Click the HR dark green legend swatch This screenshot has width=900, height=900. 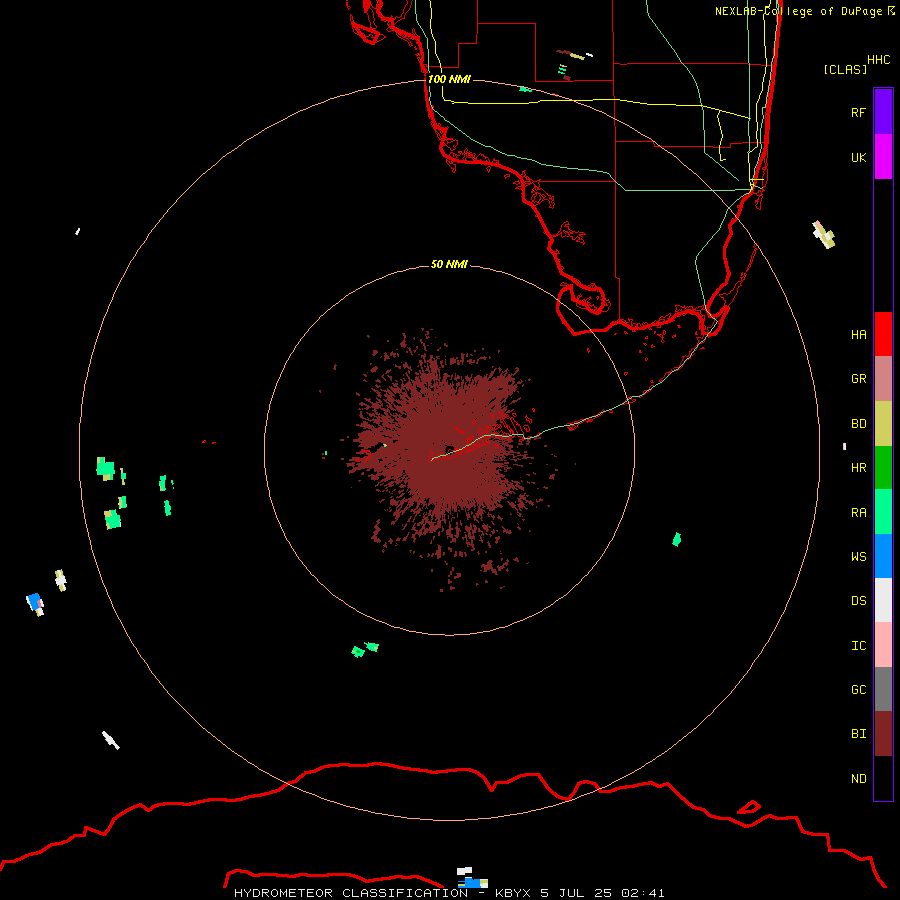883,468
